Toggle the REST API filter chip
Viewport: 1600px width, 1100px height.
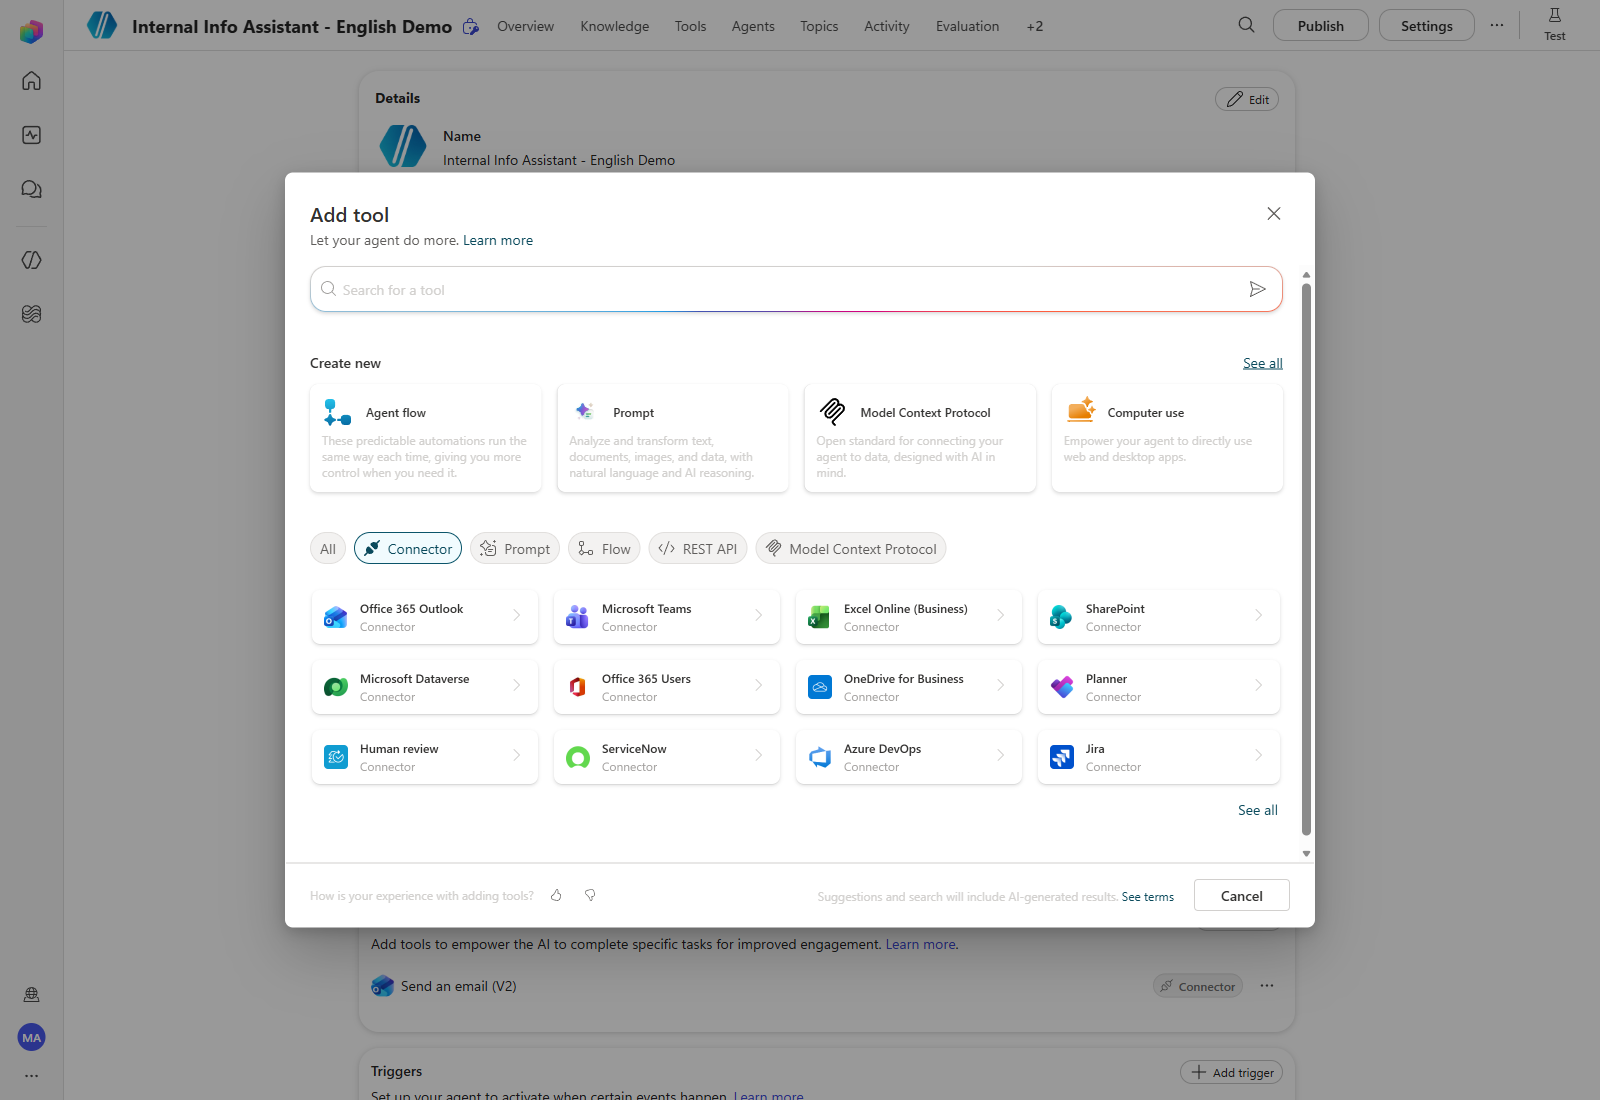(698, 548)
